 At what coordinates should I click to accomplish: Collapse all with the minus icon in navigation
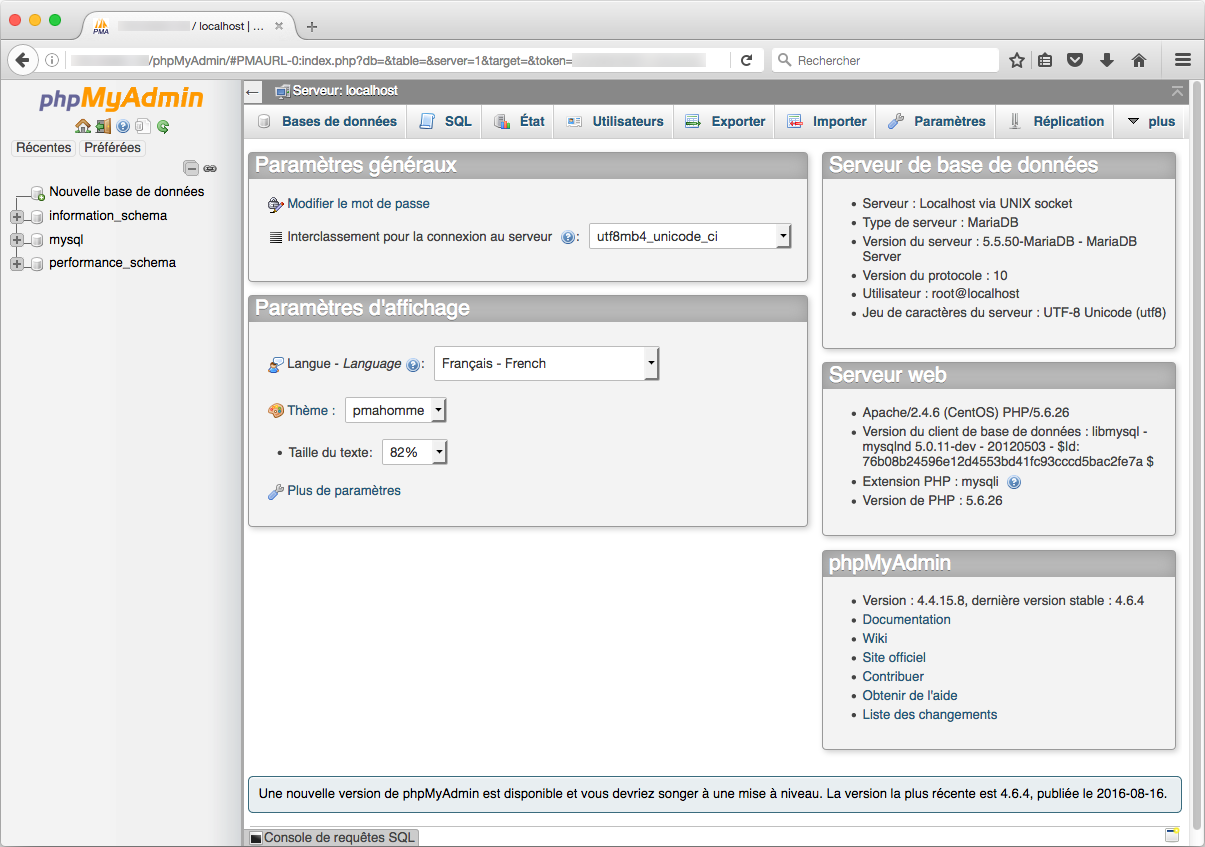coord(191,168)
